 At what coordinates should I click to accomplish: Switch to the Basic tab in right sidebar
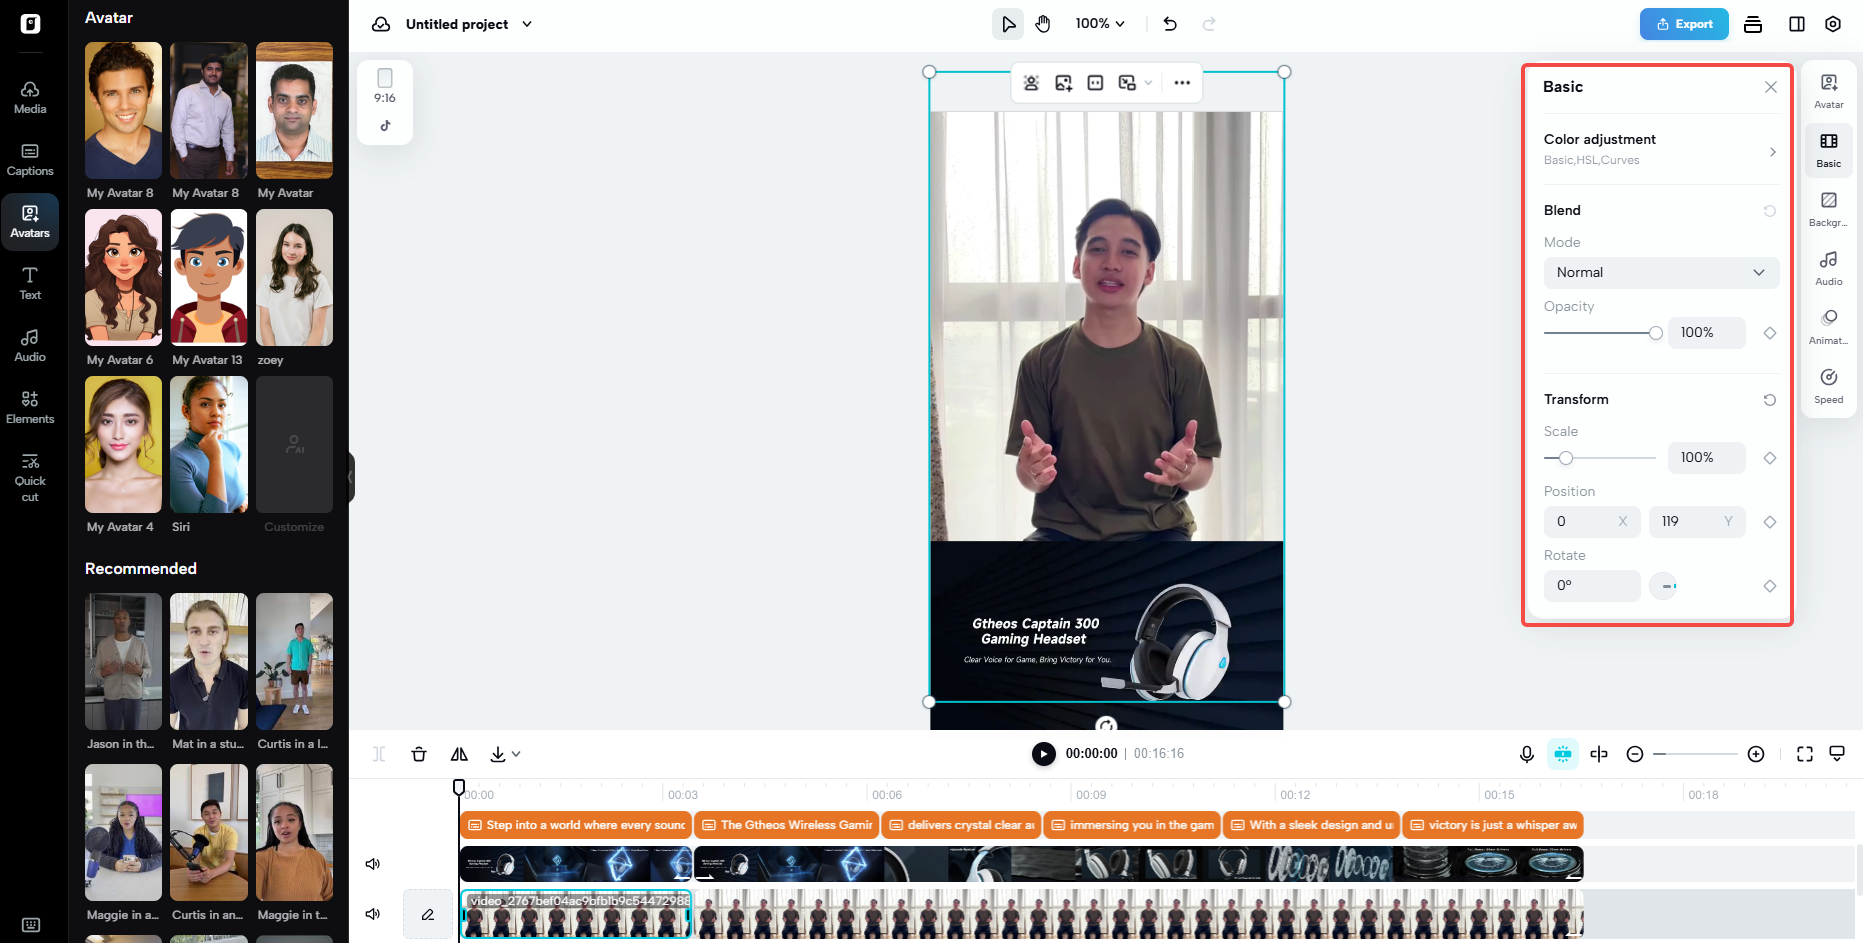1829,150
